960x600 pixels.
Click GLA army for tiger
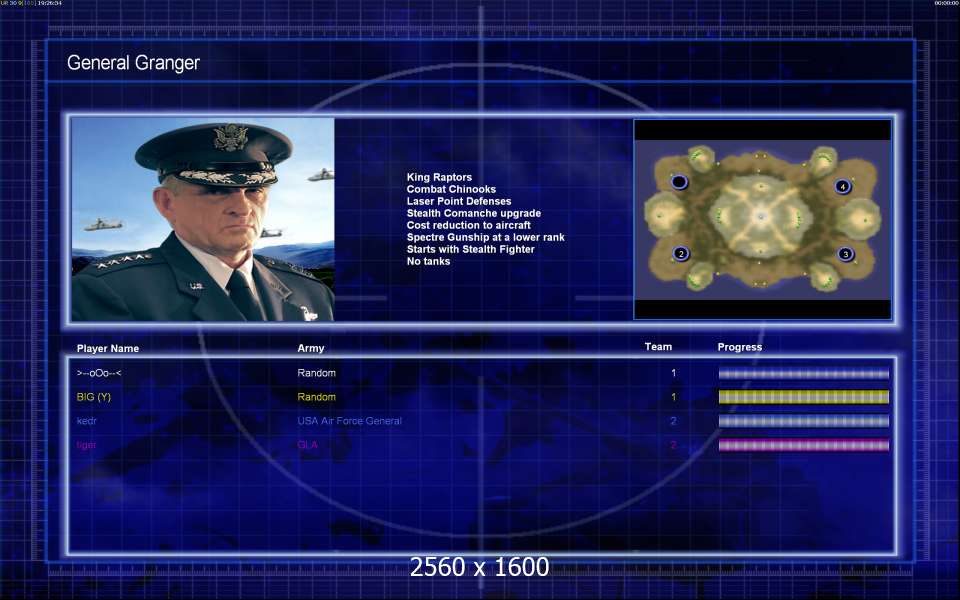pyautogui.click(x=307, y=445)
